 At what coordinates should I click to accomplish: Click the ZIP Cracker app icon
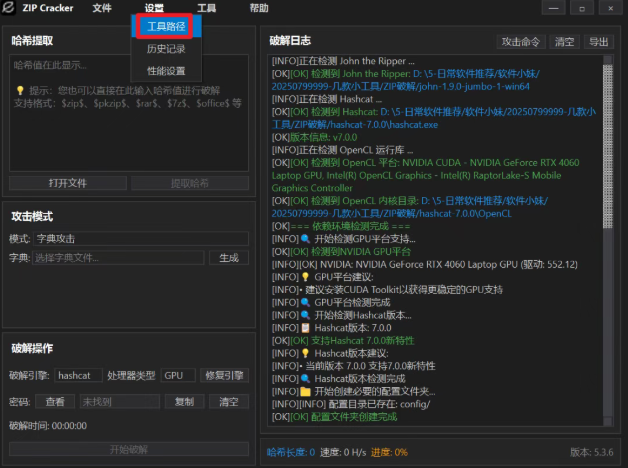click(9, 8)
